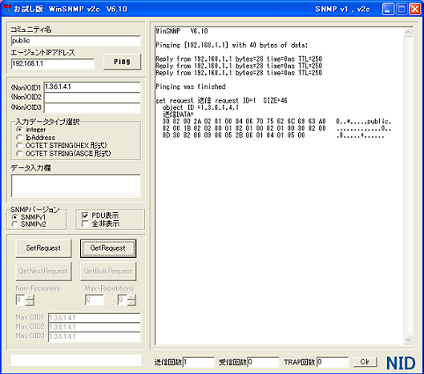Click the empty (Non)OID2 input field

coord(92,97)
